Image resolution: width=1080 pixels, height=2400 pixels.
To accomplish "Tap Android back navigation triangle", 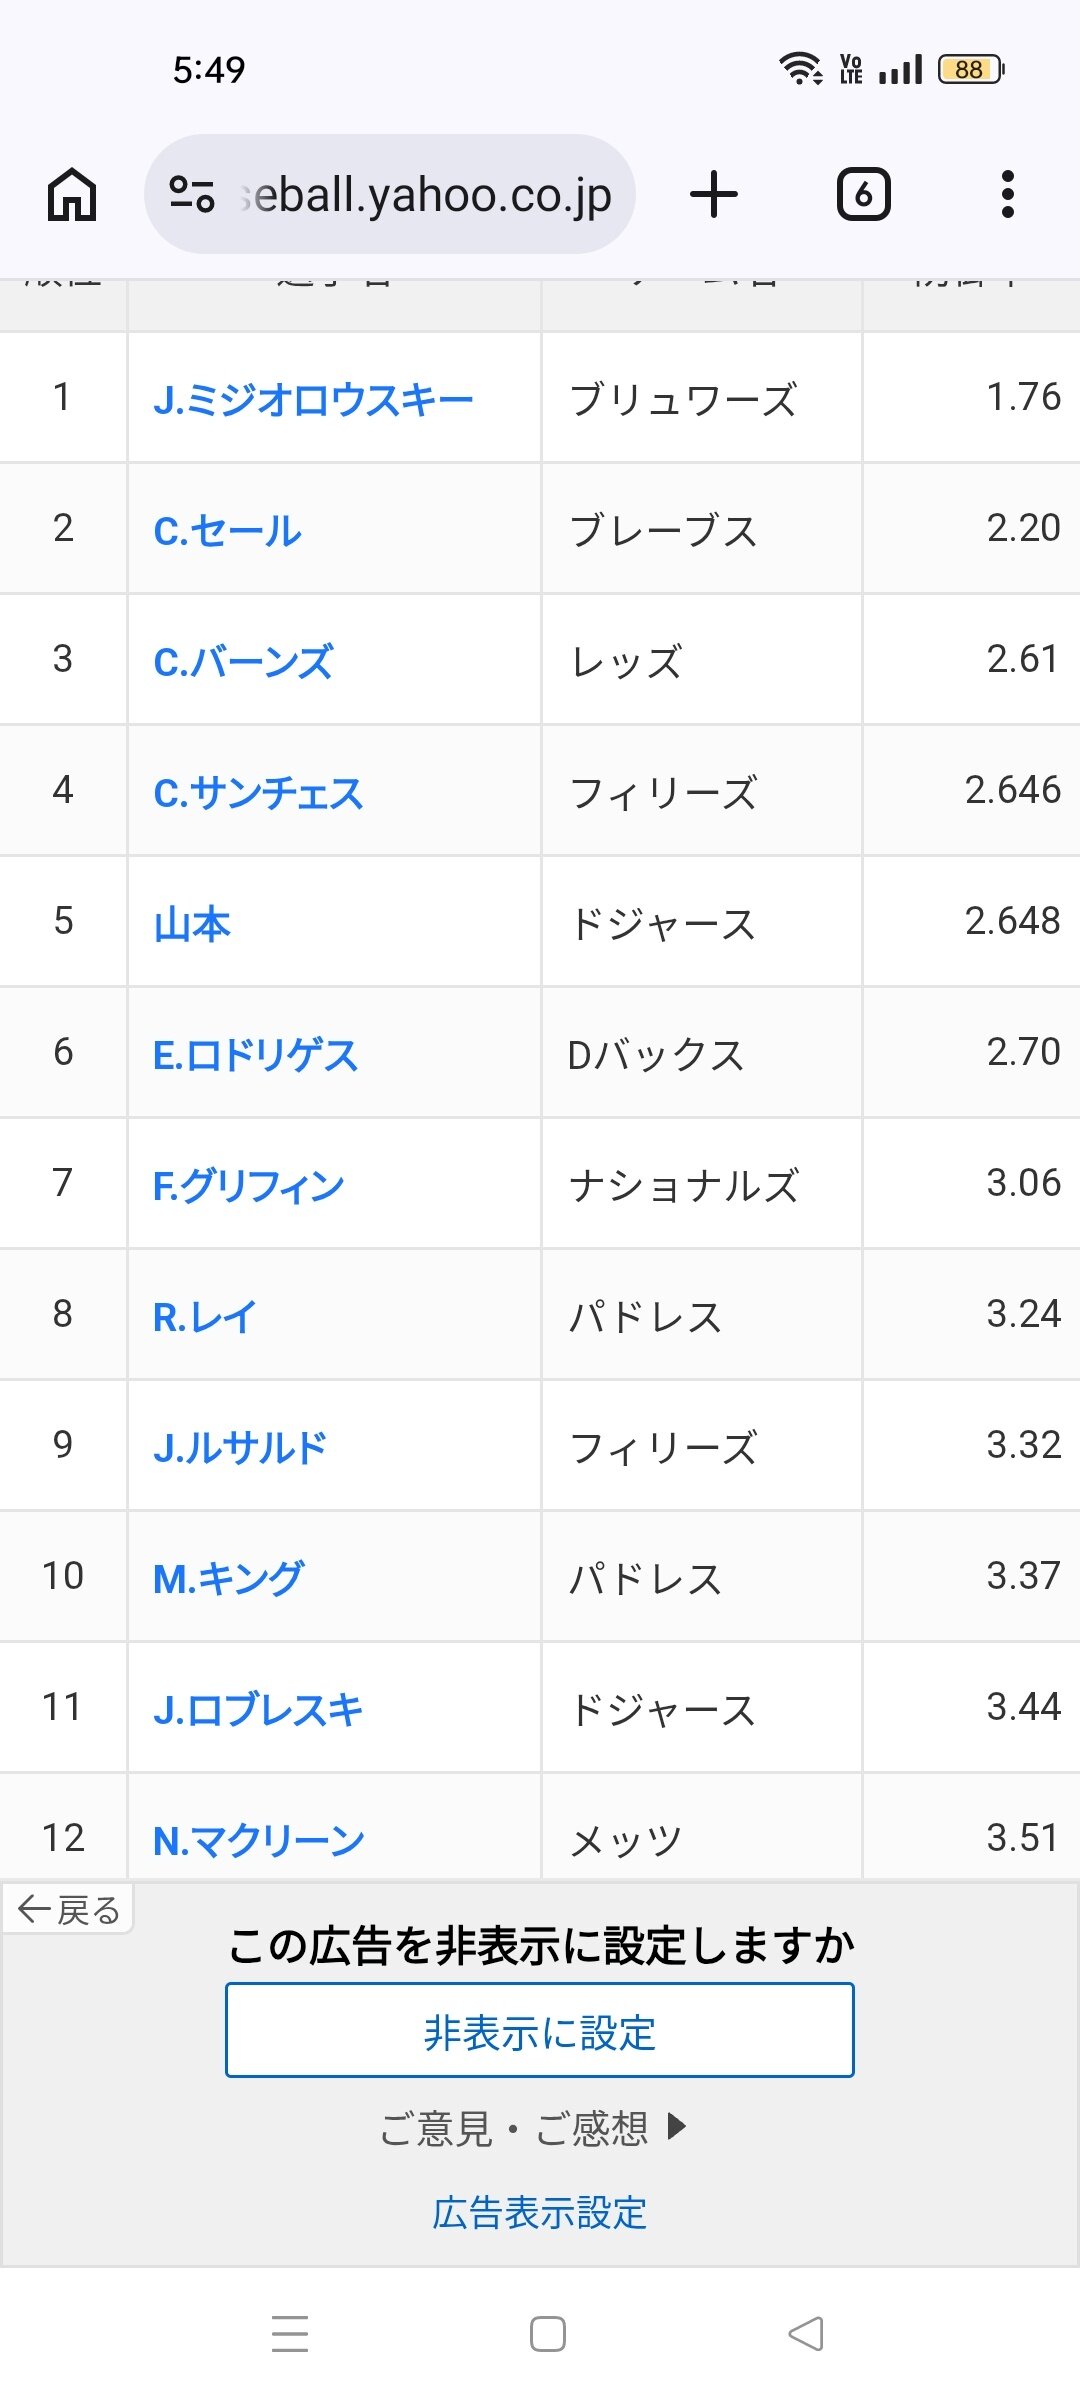I will pos(806,2334).
